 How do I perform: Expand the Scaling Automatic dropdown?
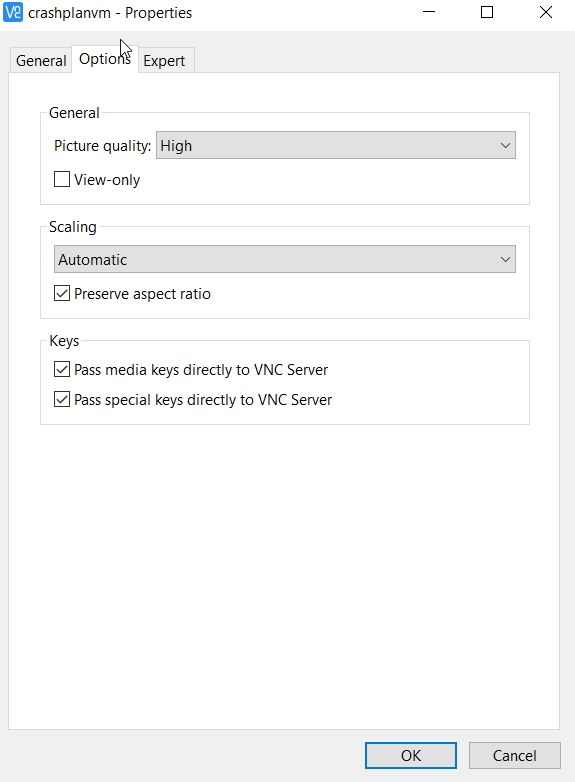coord(285,259)
